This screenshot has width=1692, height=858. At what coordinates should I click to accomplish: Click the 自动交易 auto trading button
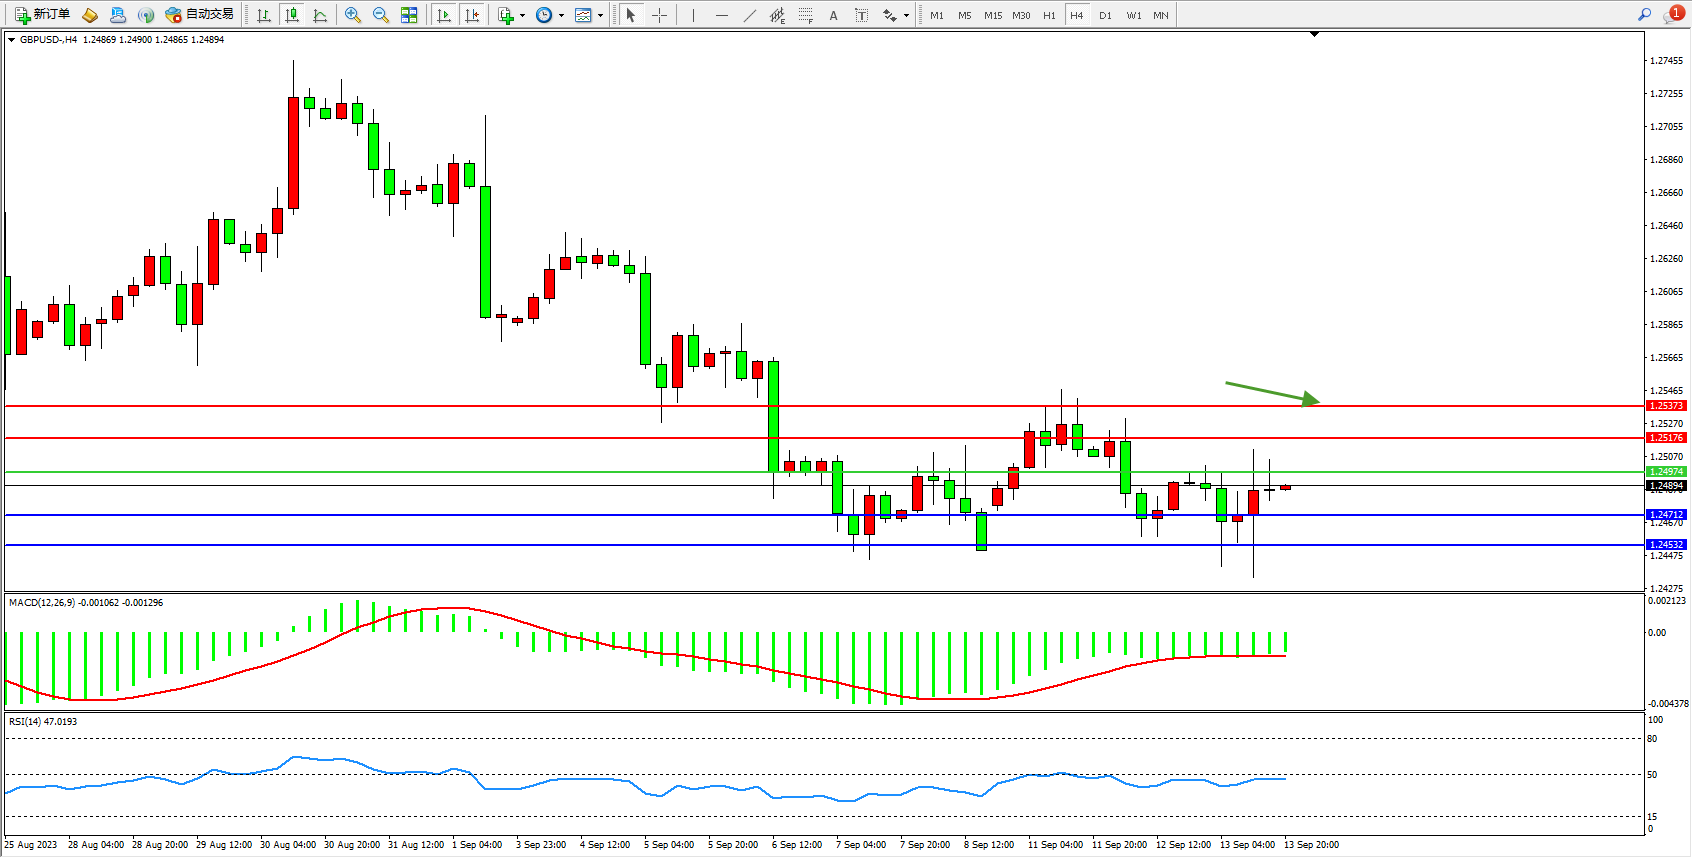[x=200, y=15]
